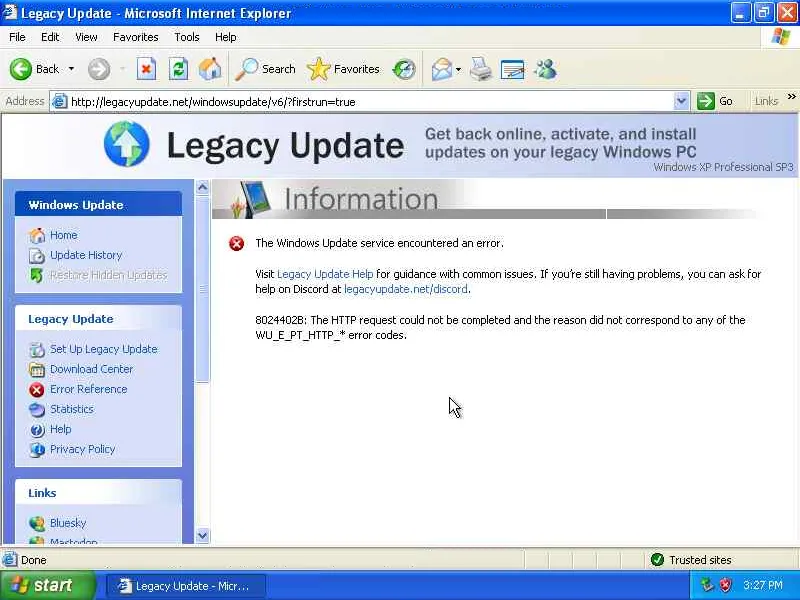Follow the legacyupdate.net/discord hyperlink
The image size is (800, 600).
click(406, 289)
